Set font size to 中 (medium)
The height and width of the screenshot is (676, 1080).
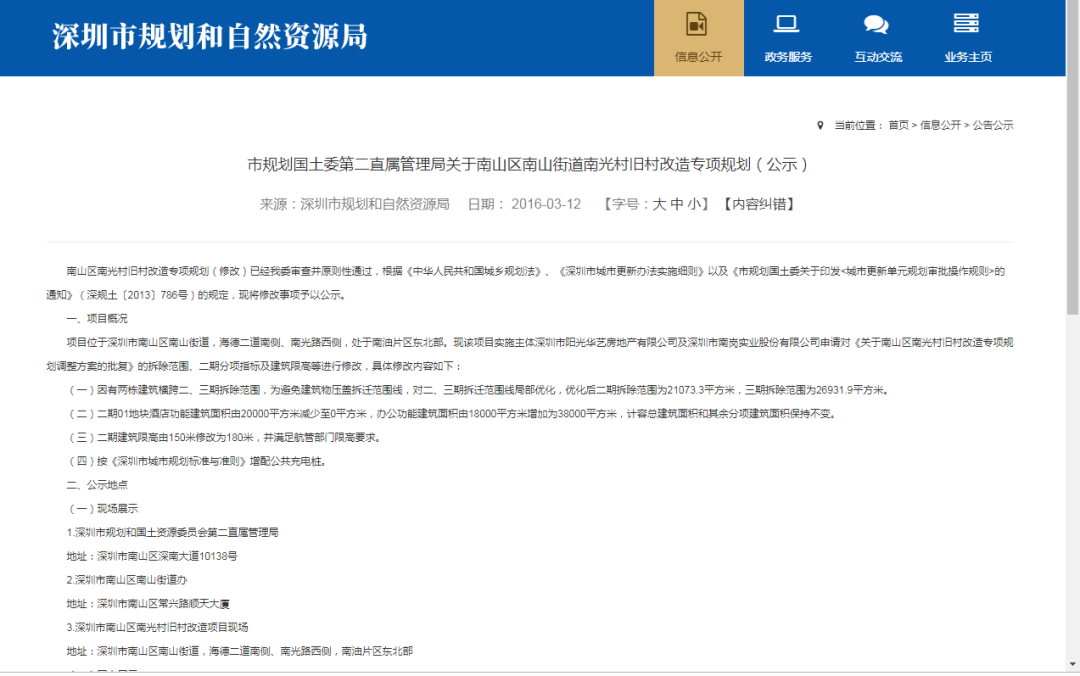pos(677,204)
